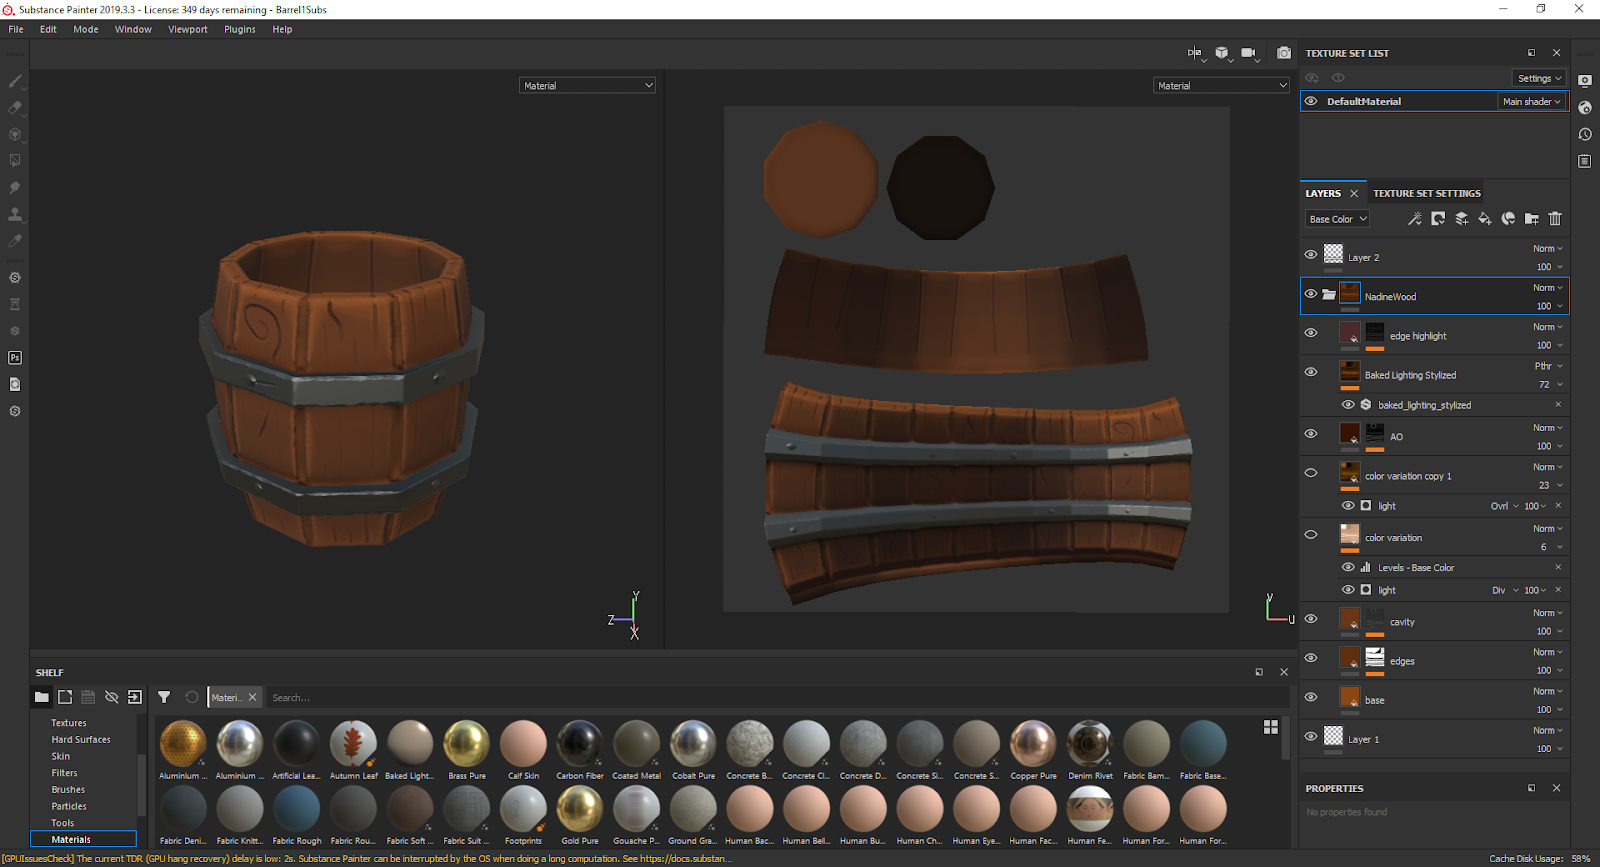This screenshot has height=867, width=1600.
Task: Add a new paint layer
Action: (x=1461, y=219)
